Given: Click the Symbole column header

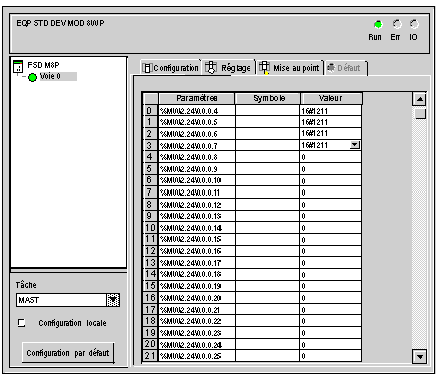Looking at the screenshot, I should point(268,98).
